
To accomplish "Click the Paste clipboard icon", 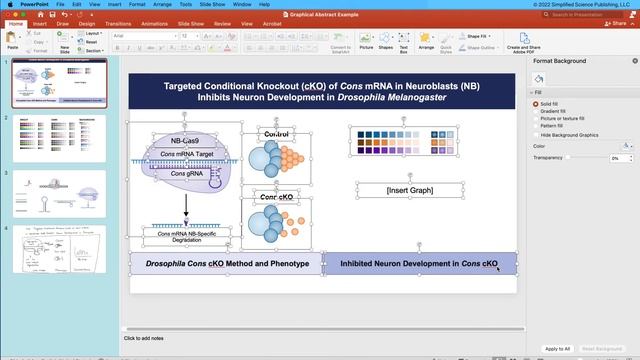I will [x=12, y=38].
